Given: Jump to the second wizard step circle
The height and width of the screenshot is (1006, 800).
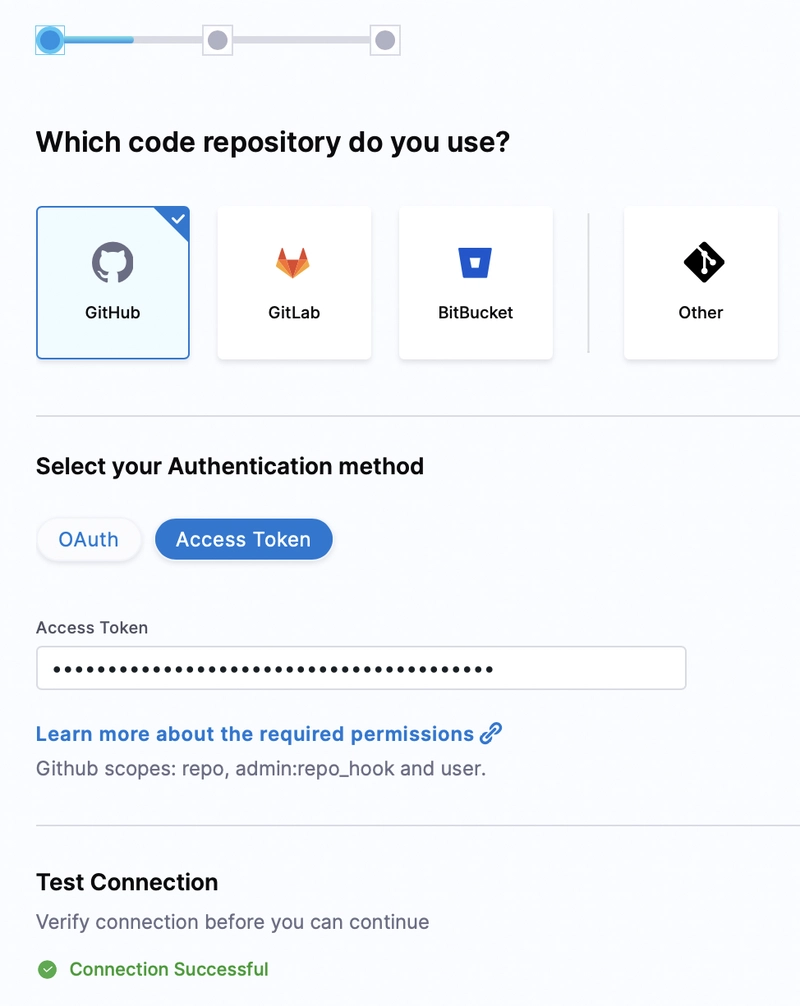Looking at the screenshot, I should coord(218,40).
